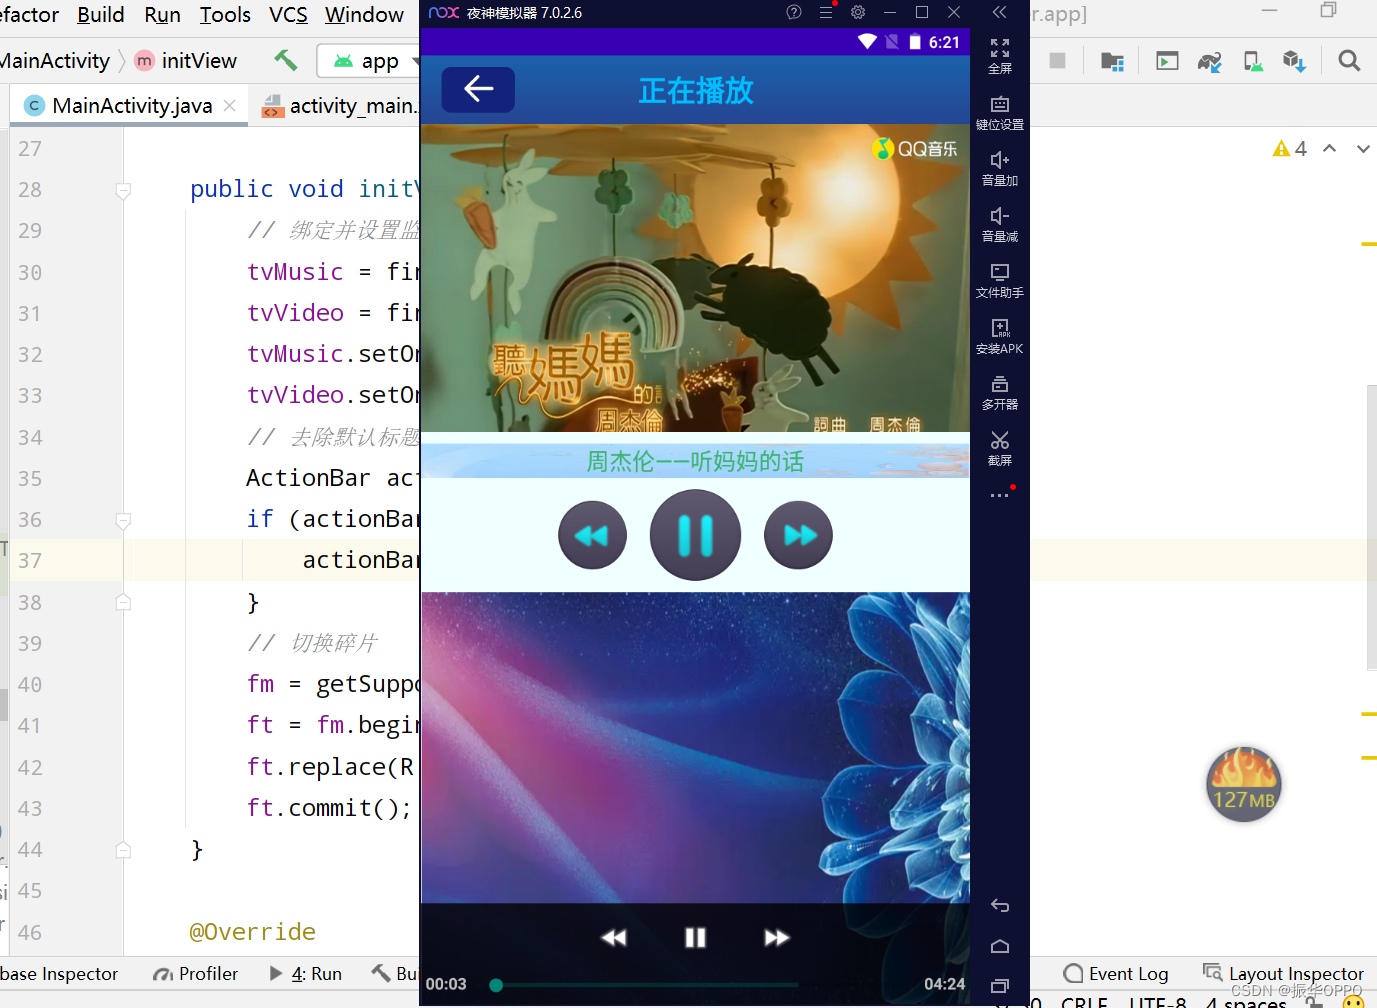
Task: Click the fold end marker at line 38
Action: pyautogui.click(x=123, y=602)
